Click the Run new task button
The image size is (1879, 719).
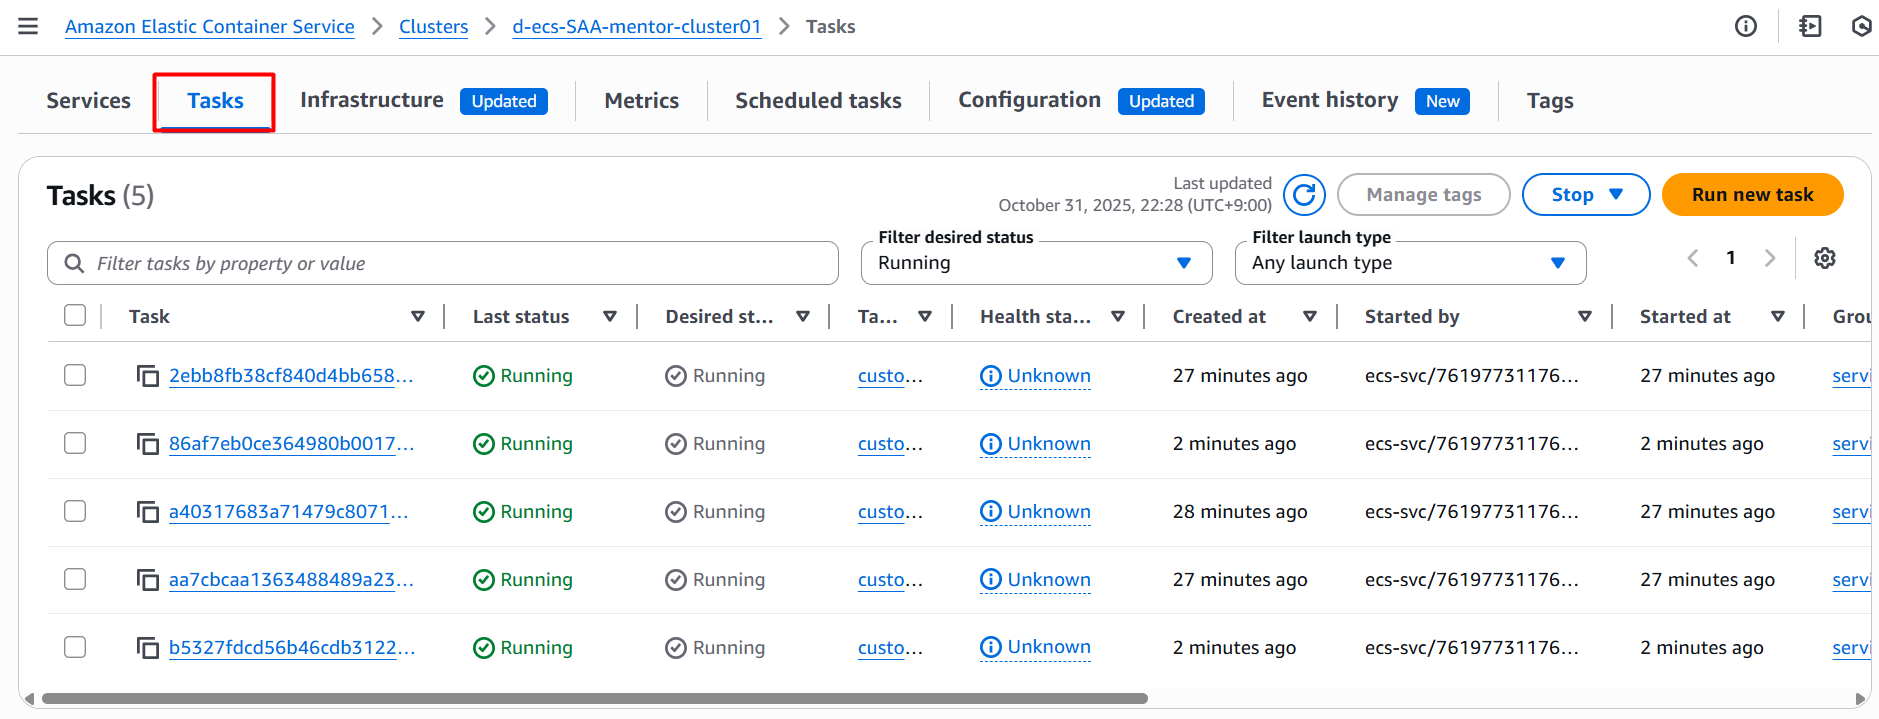point(1752,195)
